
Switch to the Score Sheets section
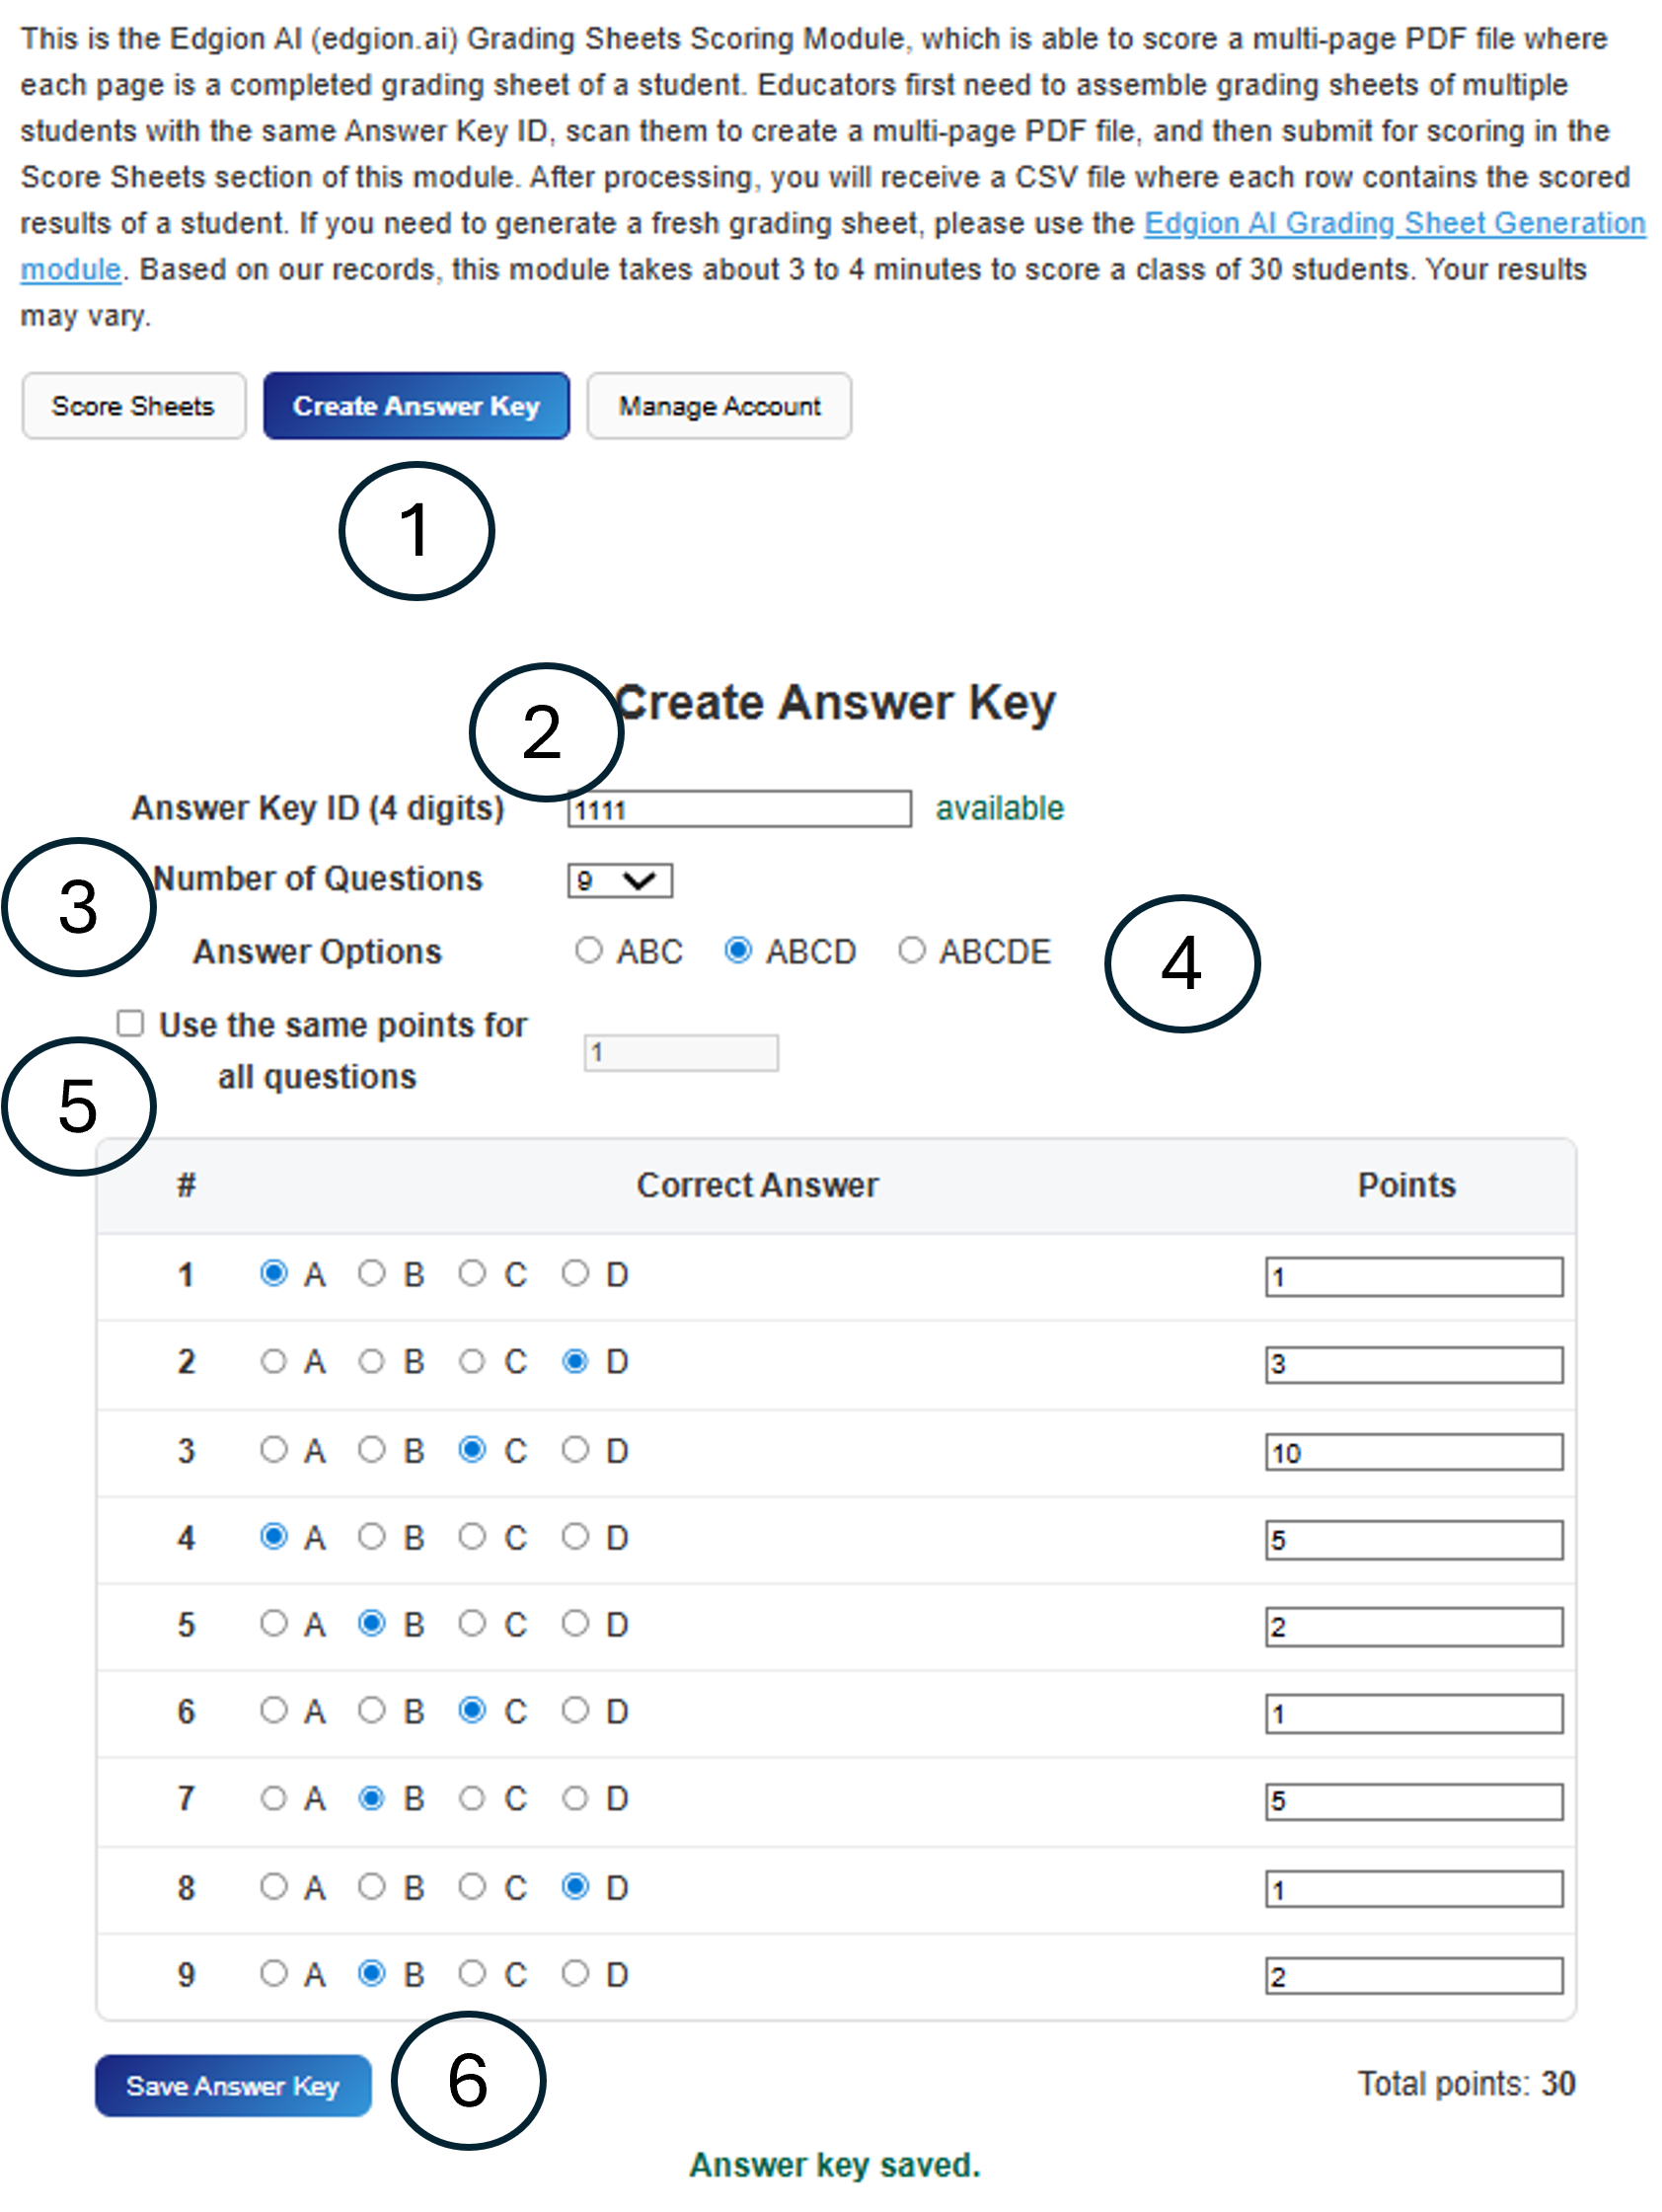(x=133, y=405)
